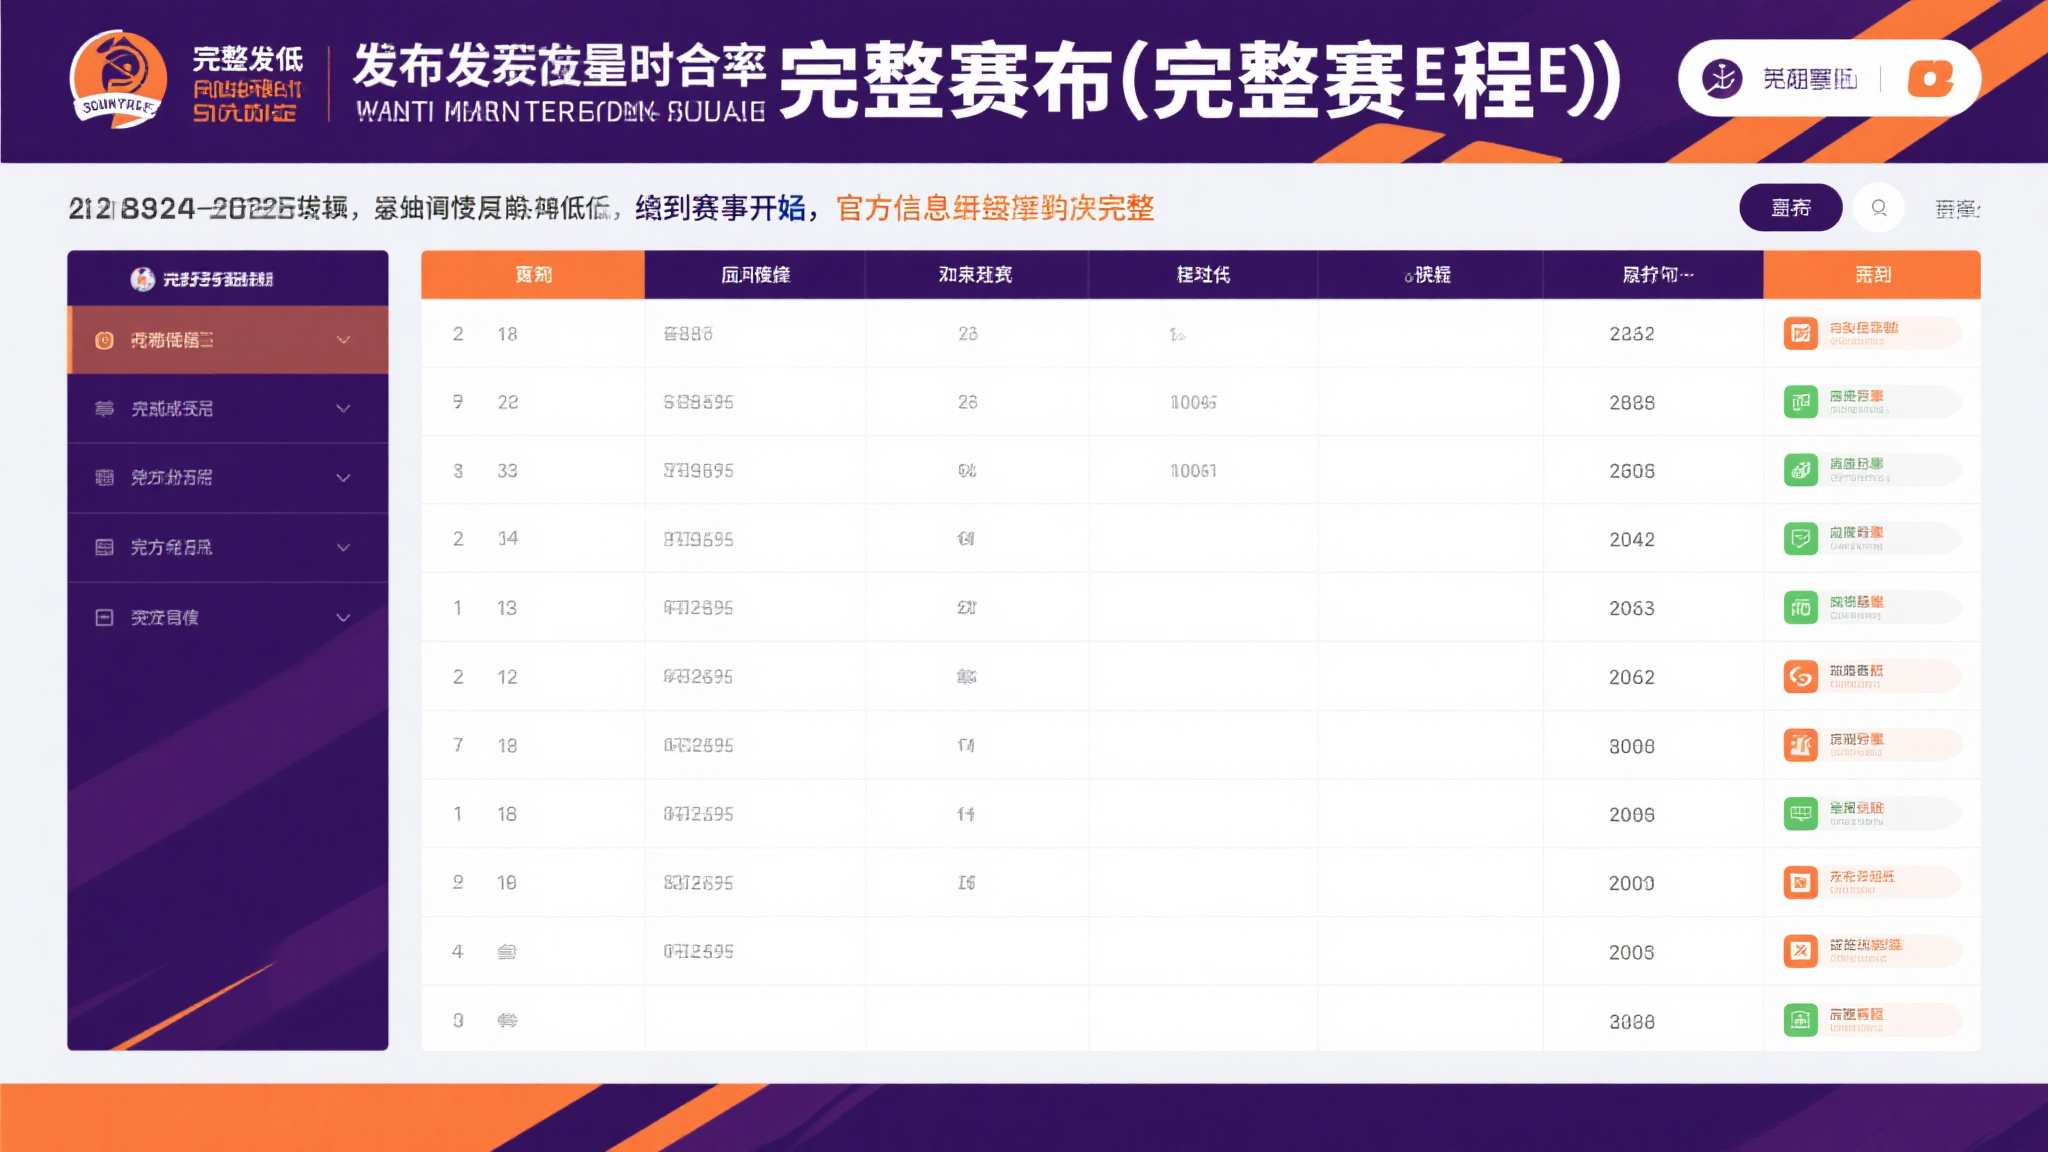Open the last sidebar section's chevron
Image resolution: width=2048 pixels, height=1152 pixels.
tap(343, 617)
